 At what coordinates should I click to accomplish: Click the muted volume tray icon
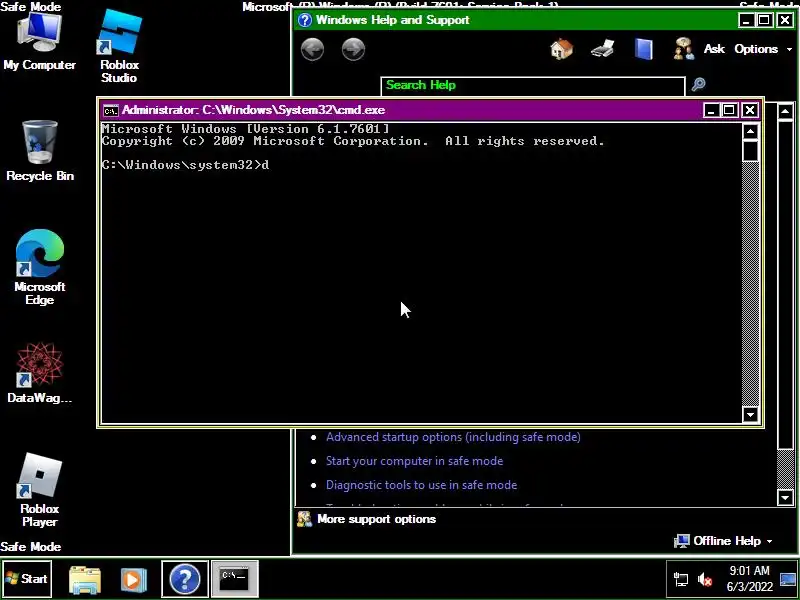point(706,580)
